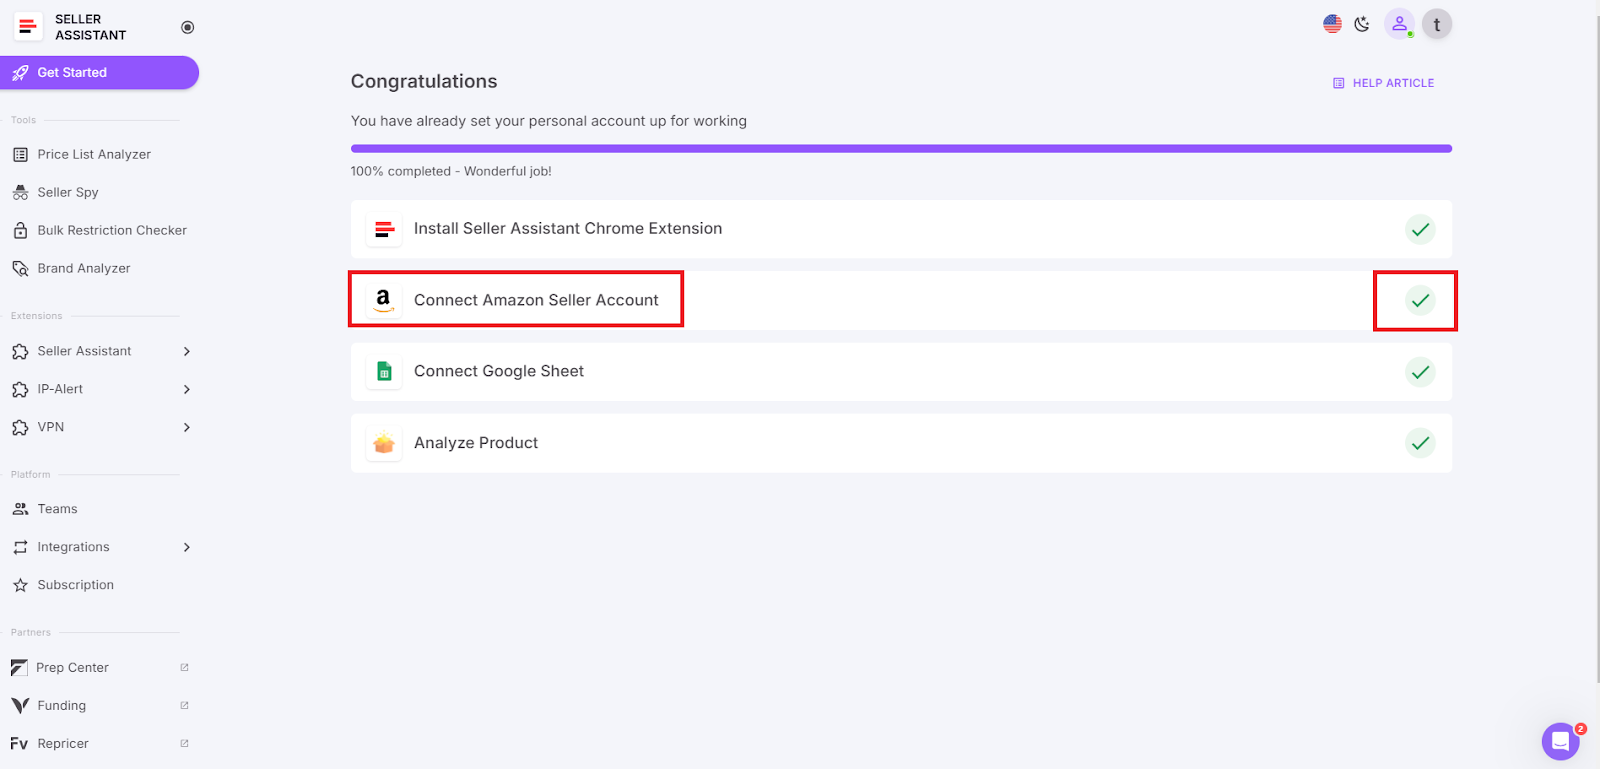Click the intercom chat bubble
The height and width of the screenshot is (769, 1600).
click(1560, 741)
